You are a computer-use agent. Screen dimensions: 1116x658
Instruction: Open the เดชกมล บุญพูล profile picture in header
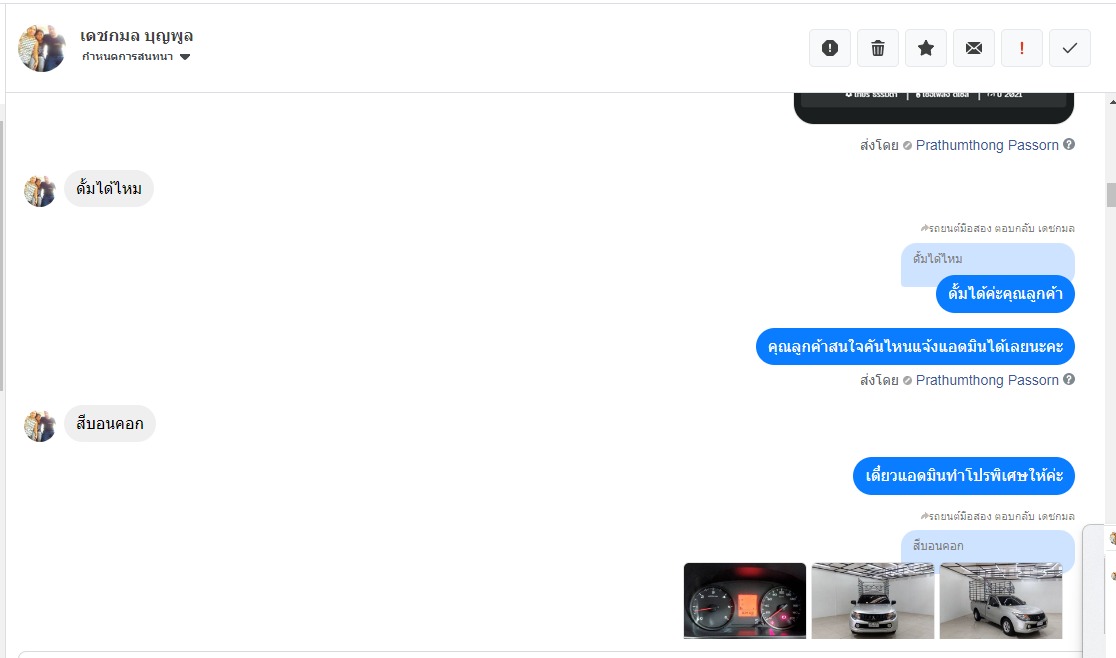coord(41,48)
